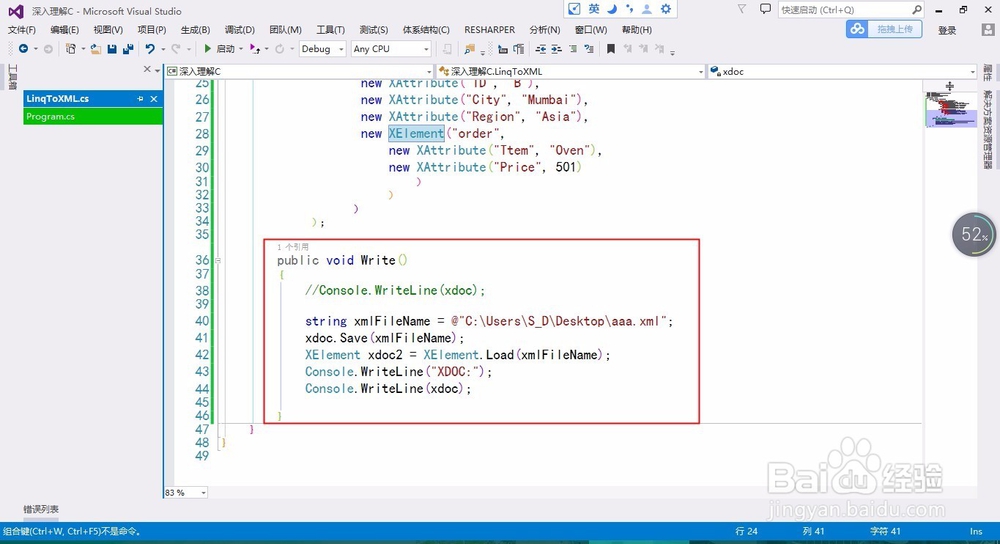
Task: Click the split editor plus handle
Action: tap(950, 86)
